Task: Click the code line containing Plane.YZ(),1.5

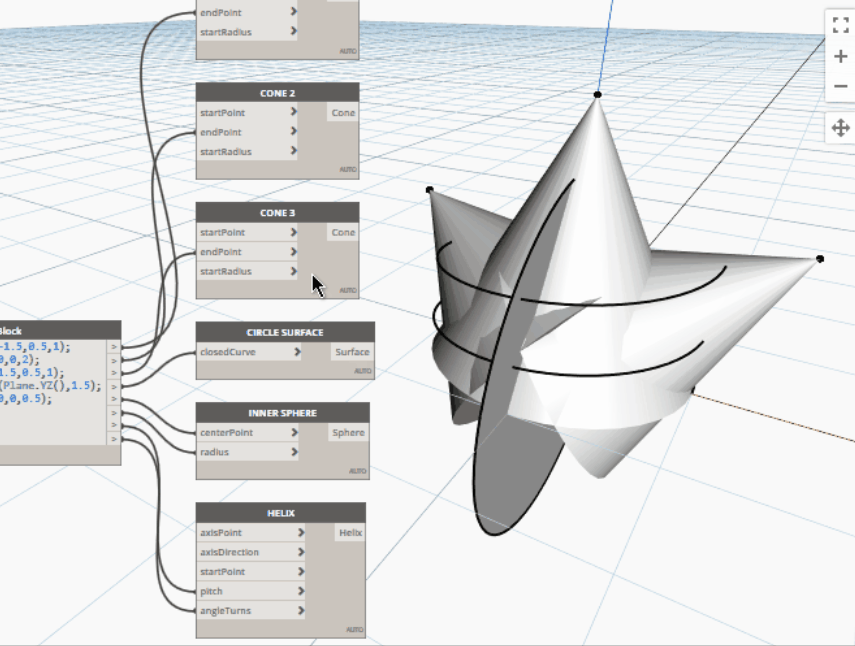Action: click(51, 386)
